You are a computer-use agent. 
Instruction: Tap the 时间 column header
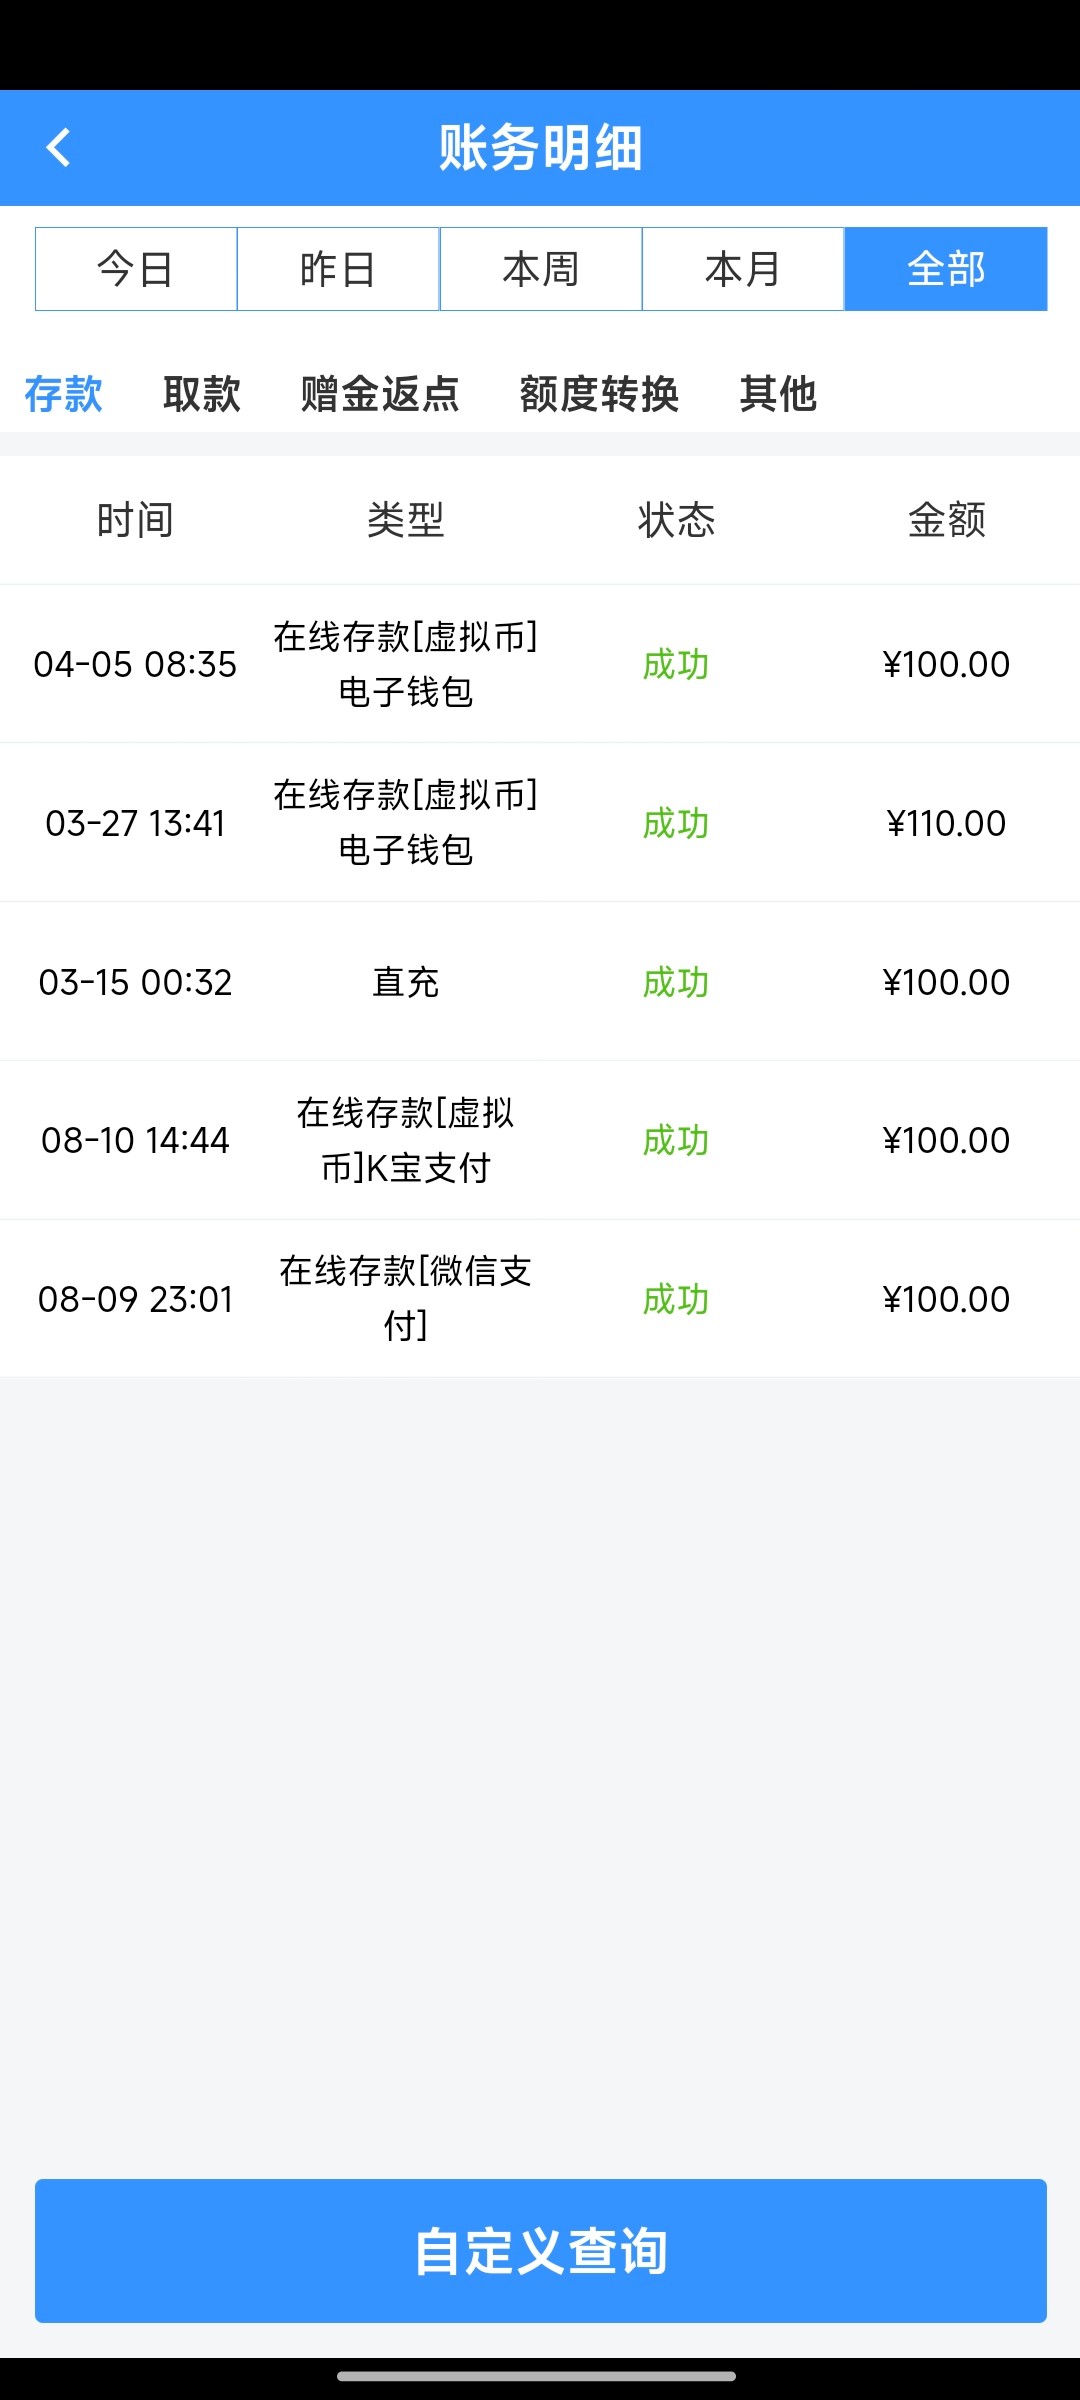click(135, 520)
